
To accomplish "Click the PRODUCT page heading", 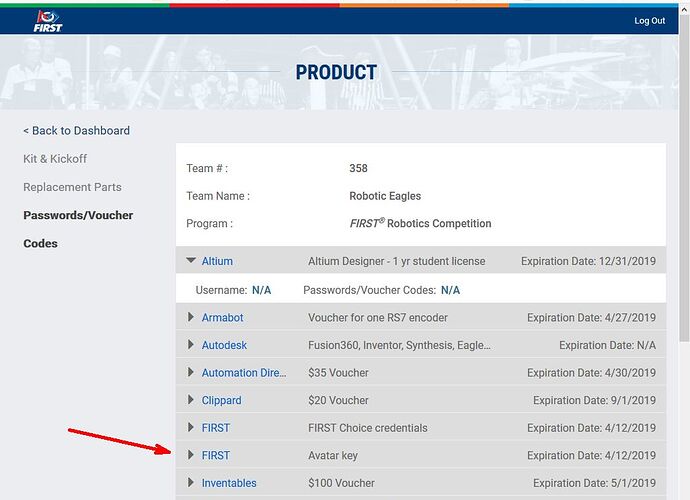I will [336, 72].
